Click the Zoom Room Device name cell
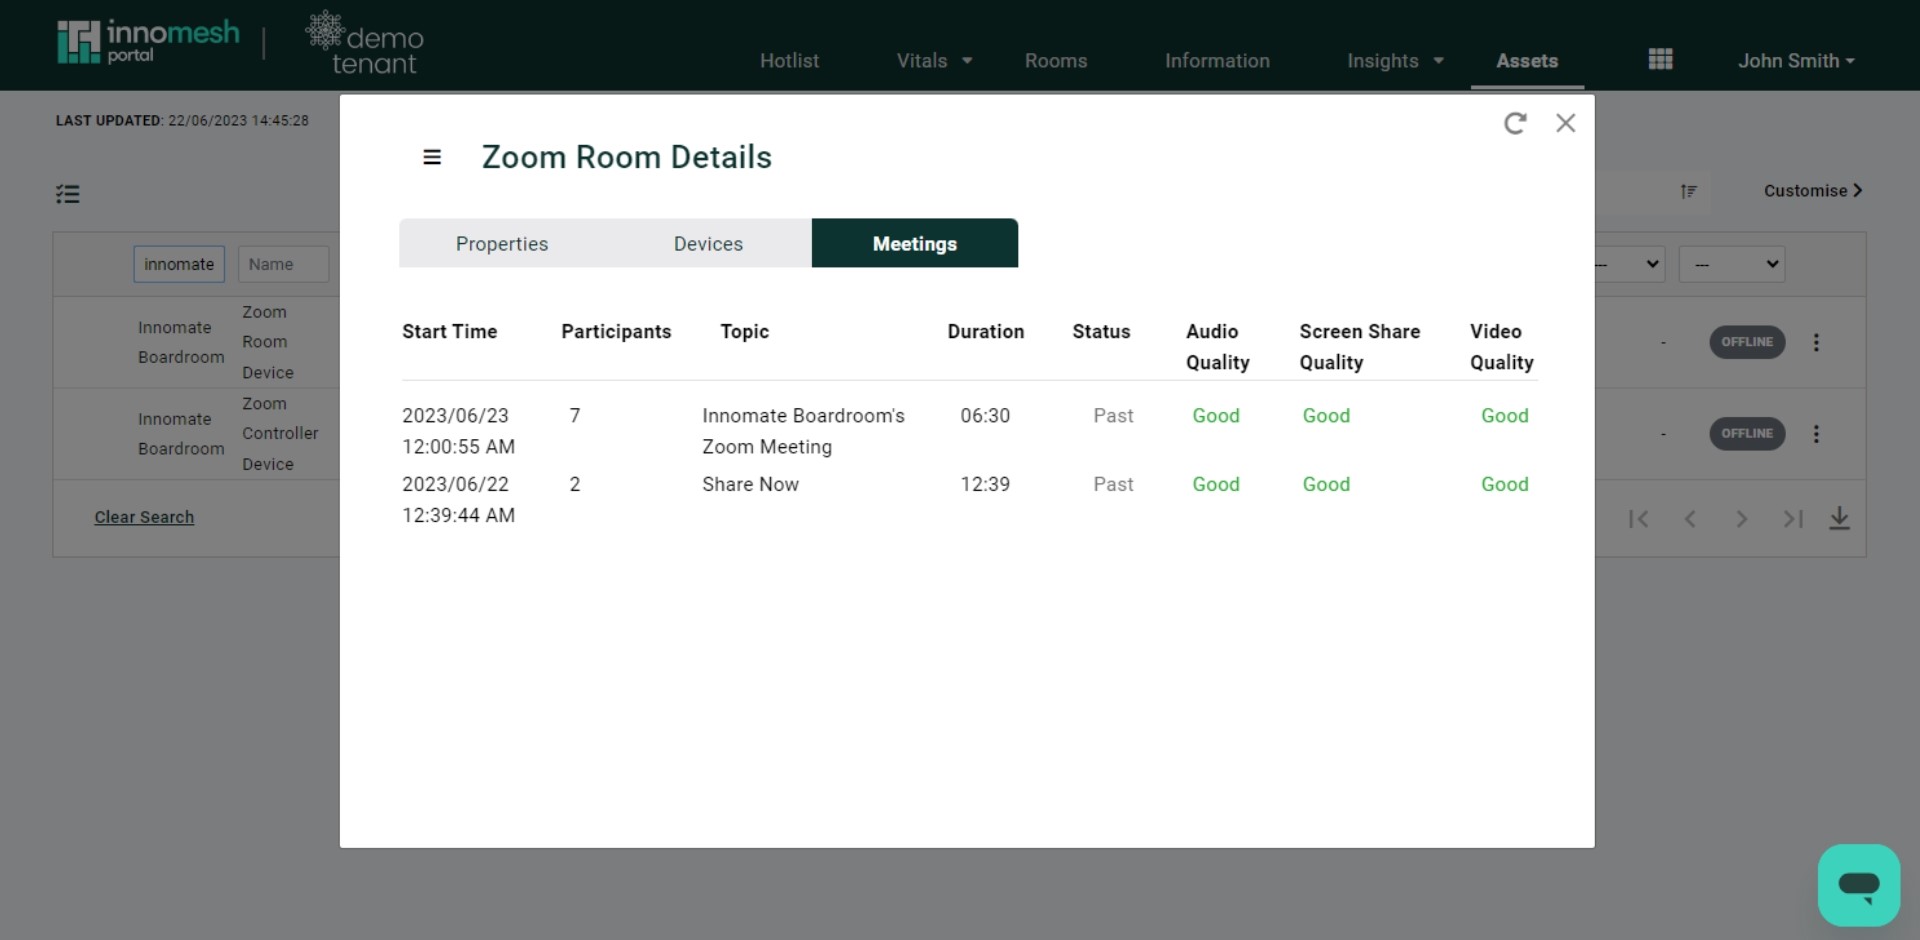The height and width of the screenshot is (940, 1920). pos(268,342)
